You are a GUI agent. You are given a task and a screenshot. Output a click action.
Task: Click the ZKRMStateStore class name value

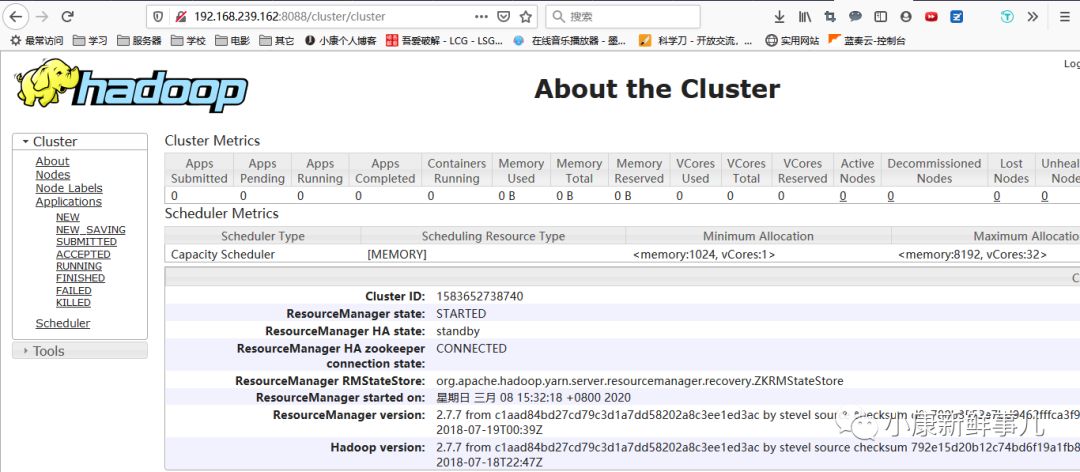click(640, 380)
